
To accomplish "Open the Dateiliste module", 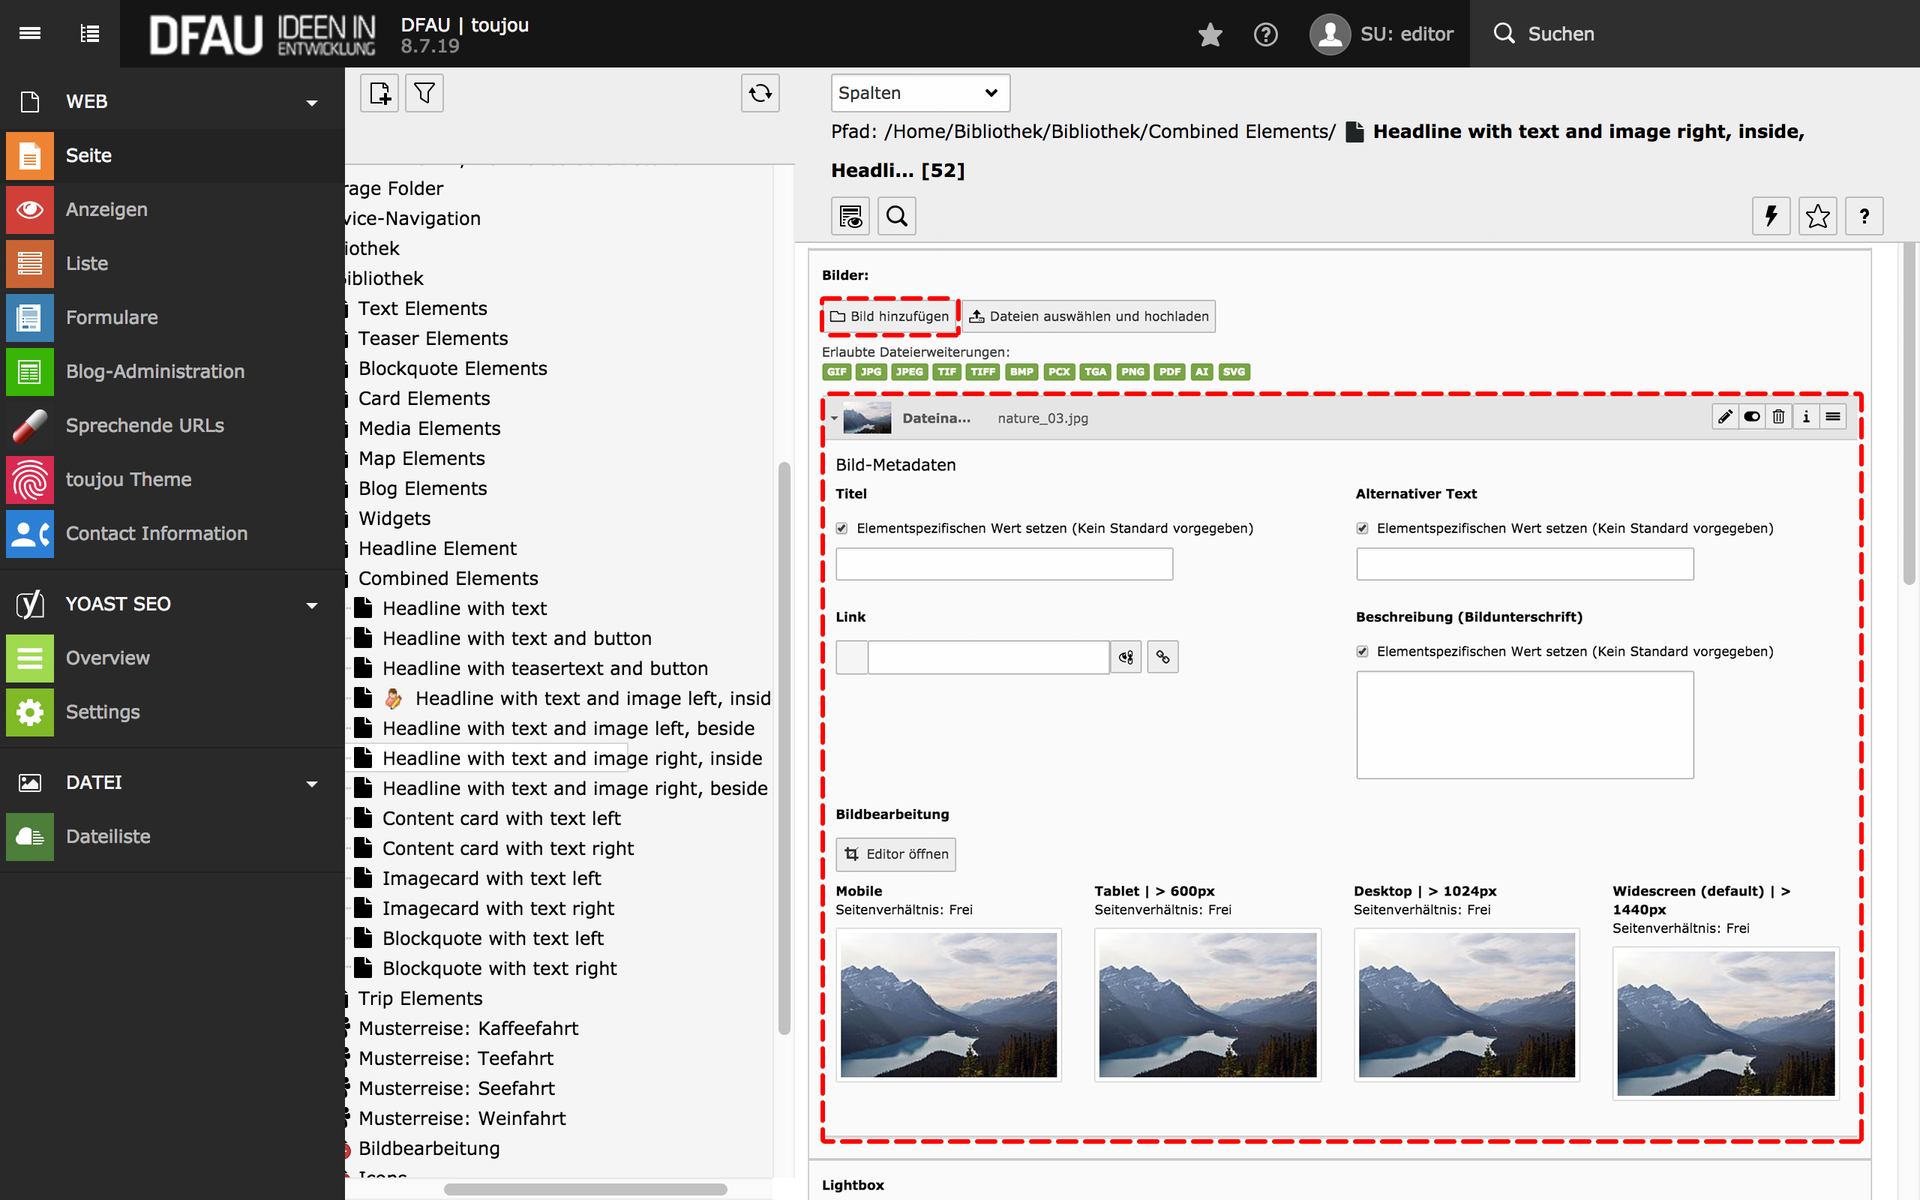I will coord(108,836).
